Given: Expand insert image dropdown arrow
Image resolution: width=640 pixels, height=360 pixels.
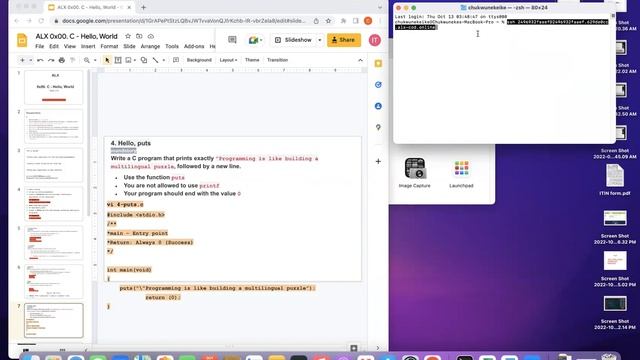Looking at the screenshot, I should (135, 60).
